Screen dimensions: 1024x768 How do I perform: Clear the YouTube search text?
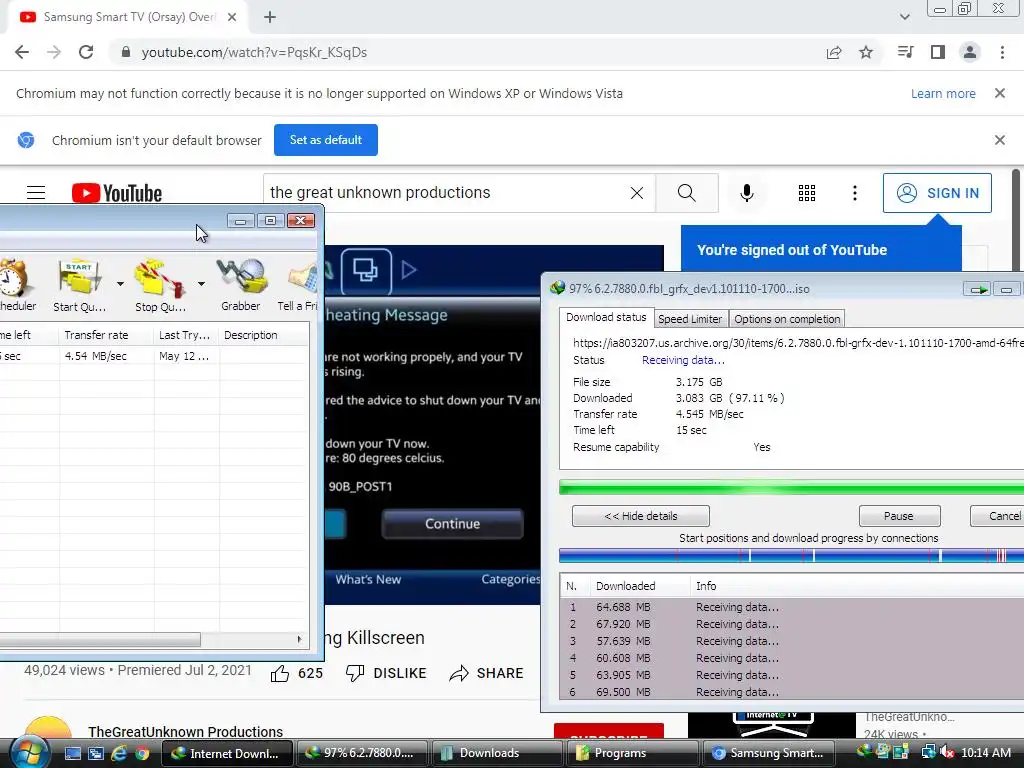[637, 193]
